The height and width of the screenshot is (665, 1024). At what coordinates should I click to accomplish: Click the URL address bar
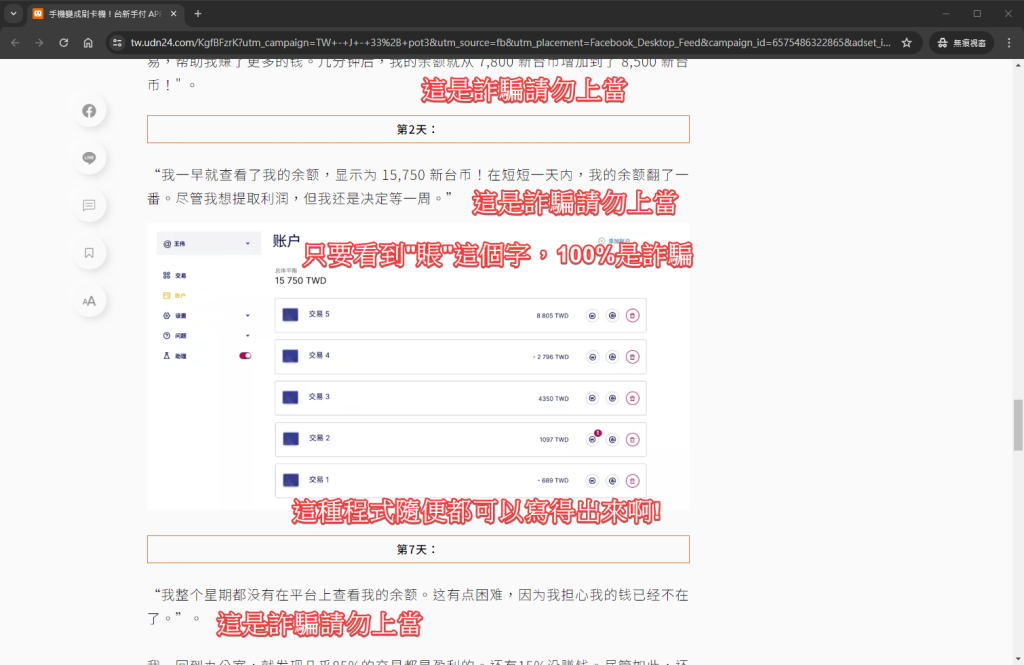(500, 43)
